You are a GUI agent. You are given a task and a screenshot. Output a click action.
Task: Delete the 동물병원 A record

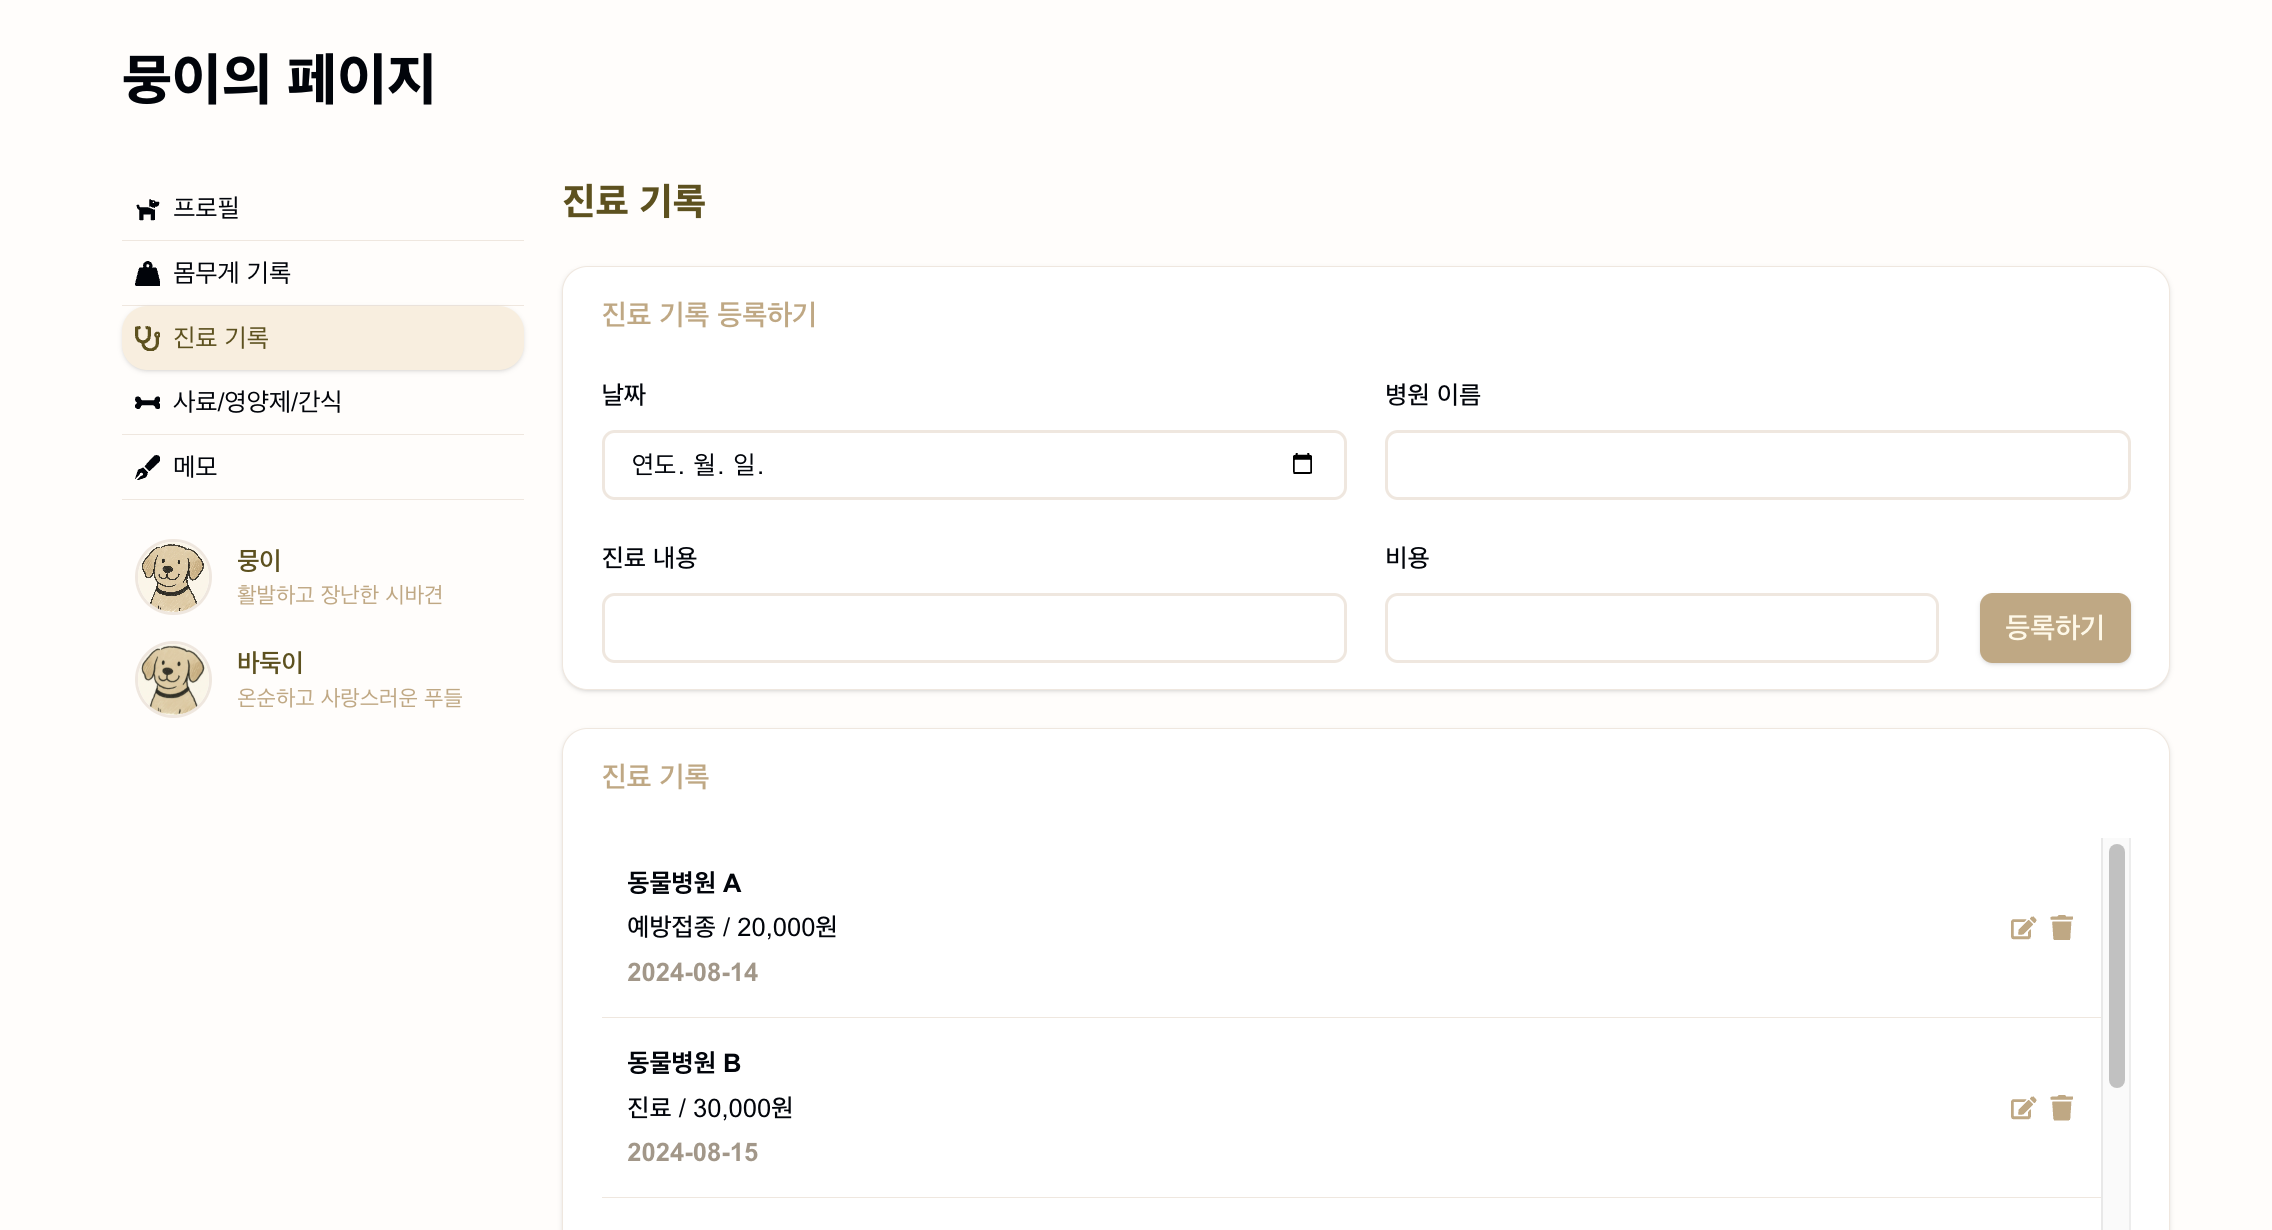(2061, 928)
